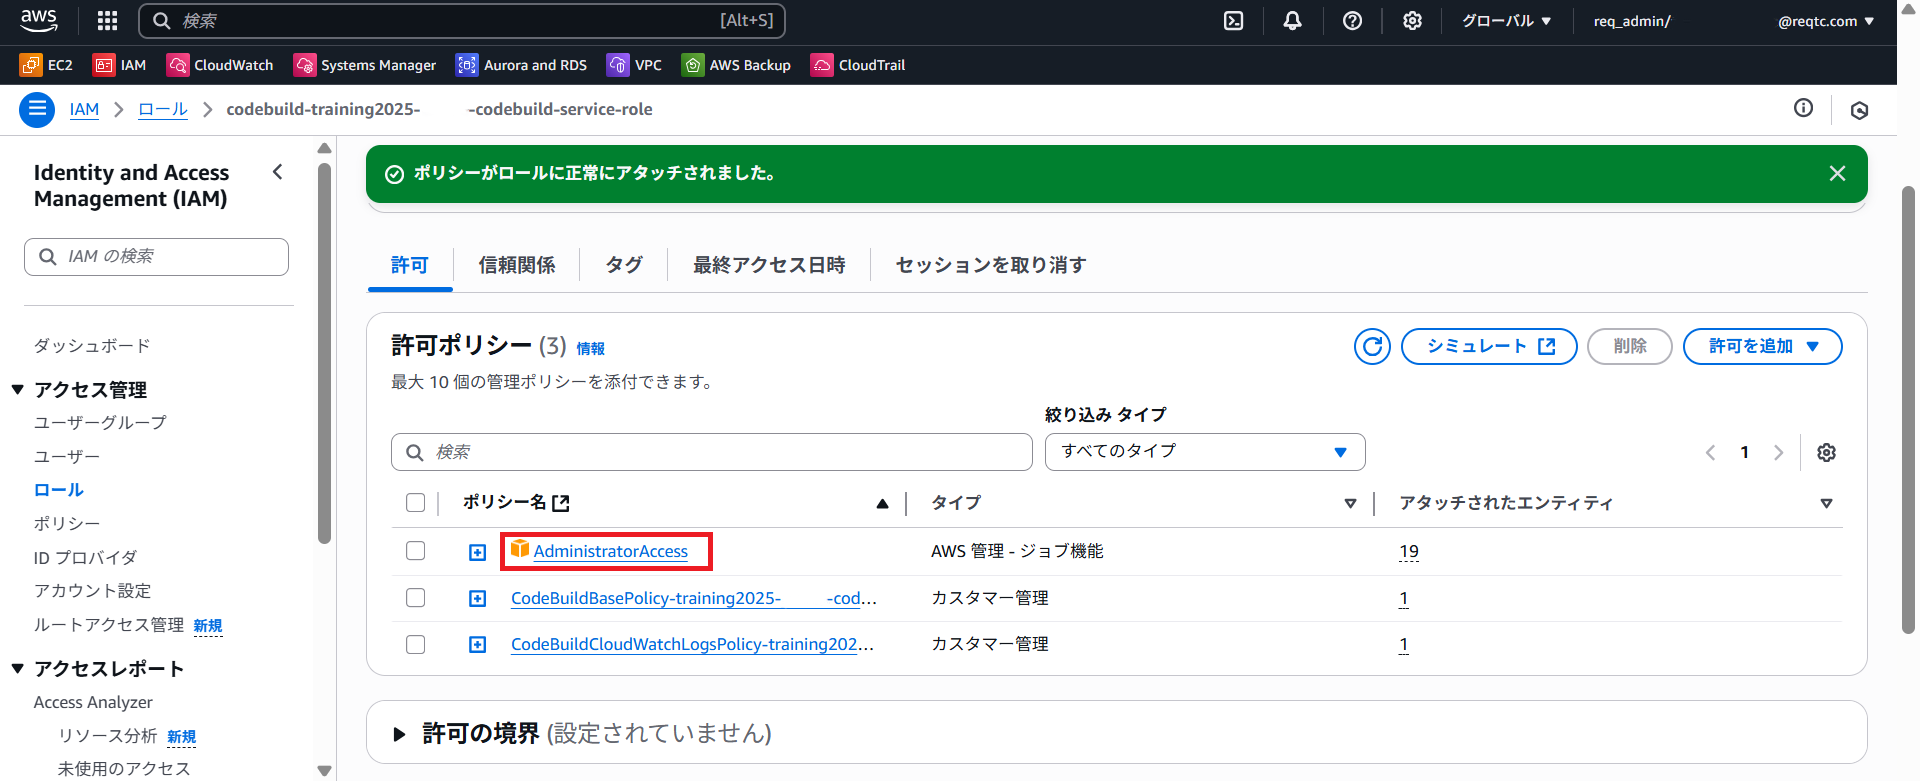Launch the CloudShell terminal icon
The image size is (1920, 781).
[1234, 21]
